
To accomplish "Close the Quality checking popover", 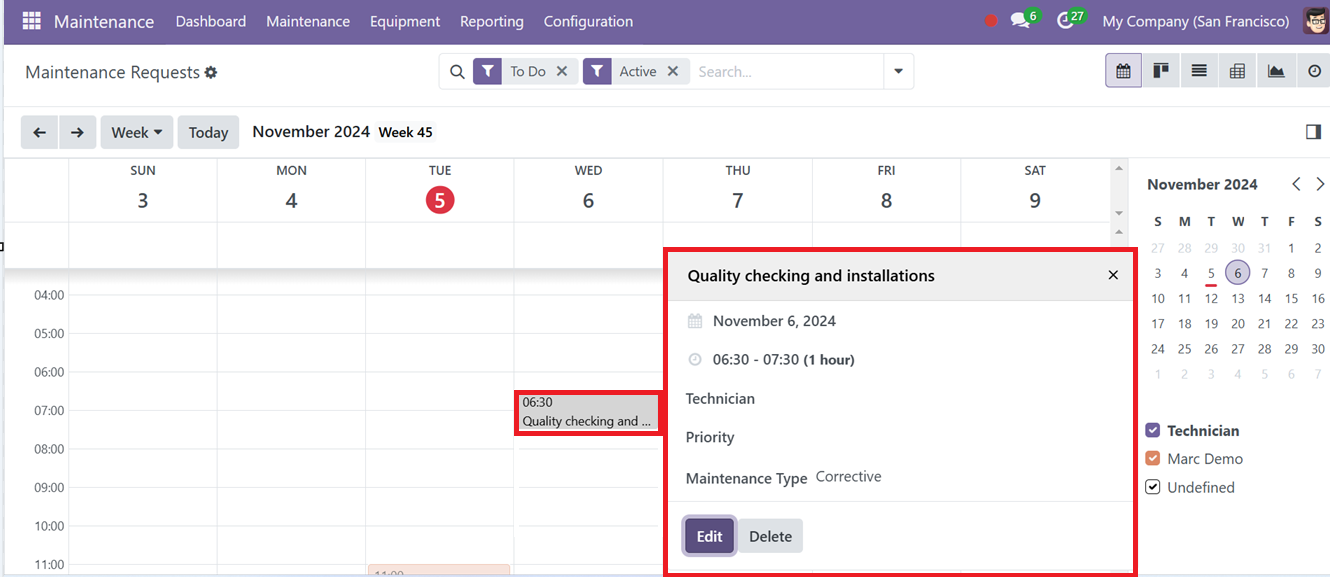I will tap(1113, 275).
